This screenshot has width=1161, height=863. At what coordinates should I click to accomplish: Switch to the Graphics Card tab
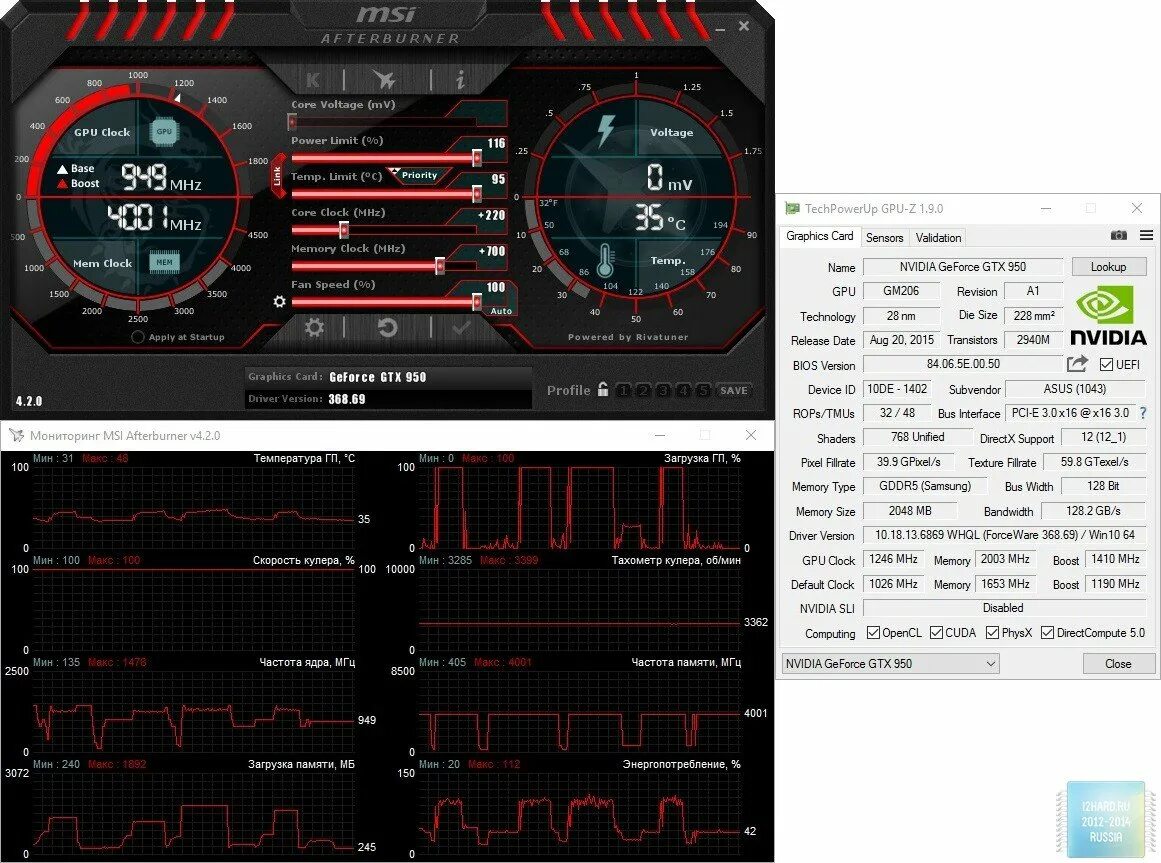819,236
